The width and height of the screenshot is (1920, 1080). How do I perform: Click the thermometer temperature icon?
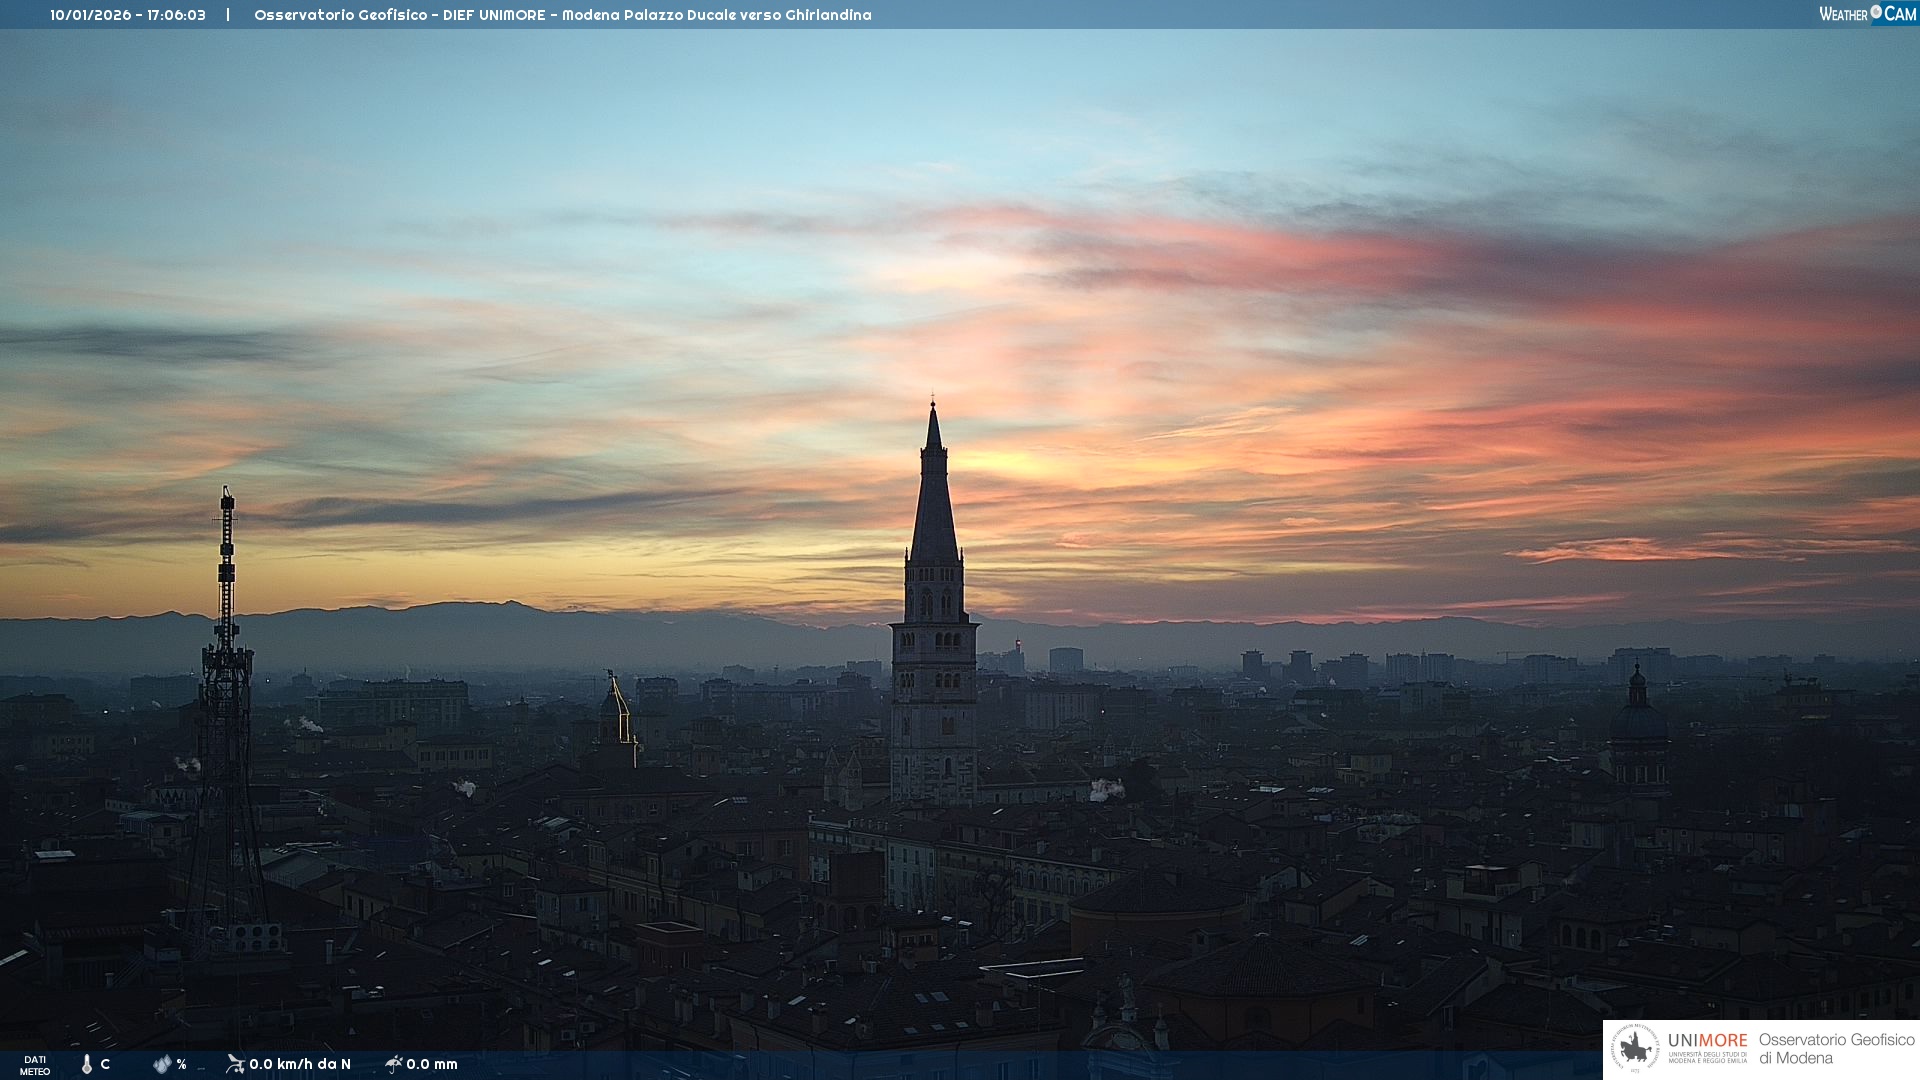click(87, 1064)
